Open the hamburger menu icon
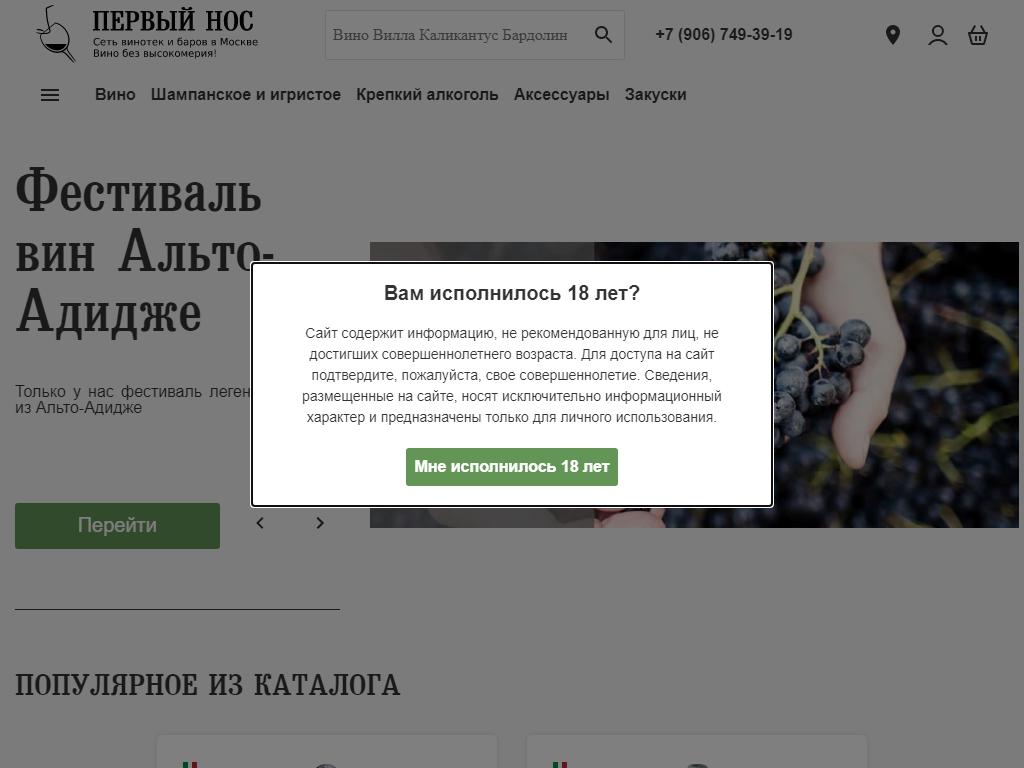 (50, 95)
